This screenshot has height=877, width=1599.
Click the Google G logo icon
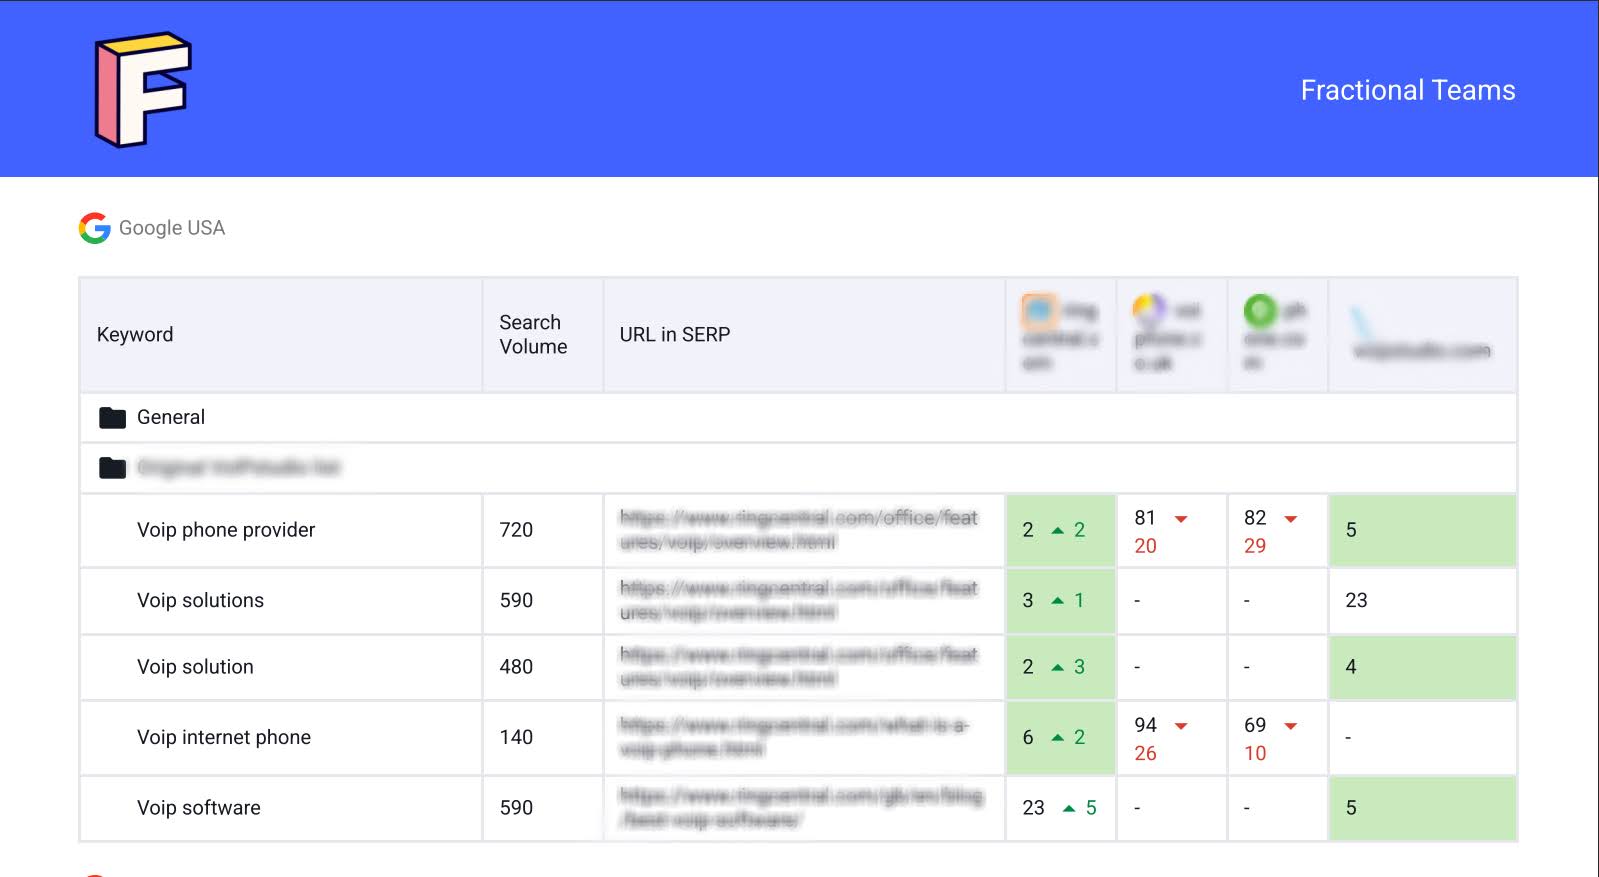[x=95, y=228]
